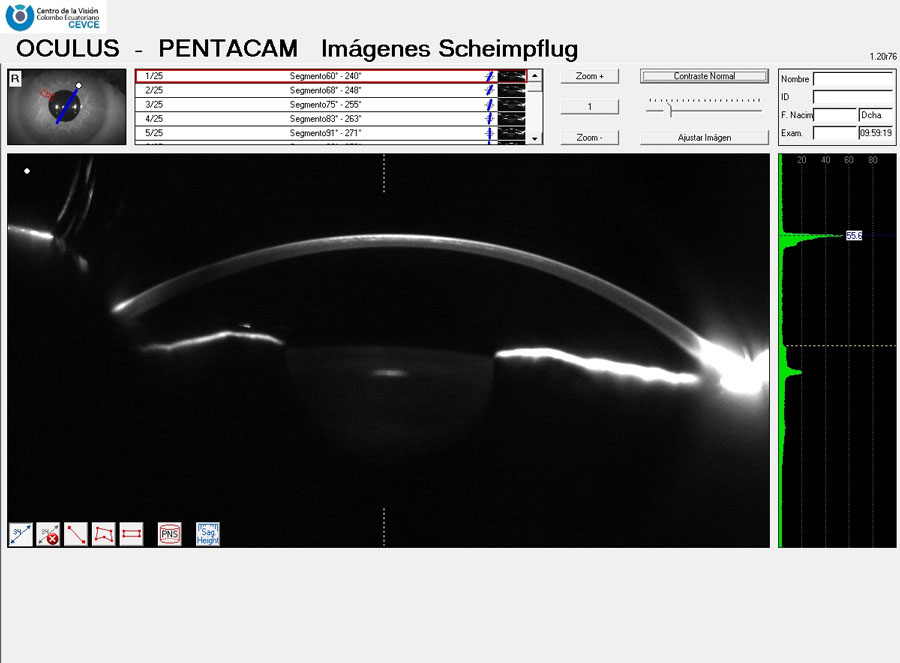Select the red polygon area tool
Viewport: 900px width, 663px height.
(103, 534)
